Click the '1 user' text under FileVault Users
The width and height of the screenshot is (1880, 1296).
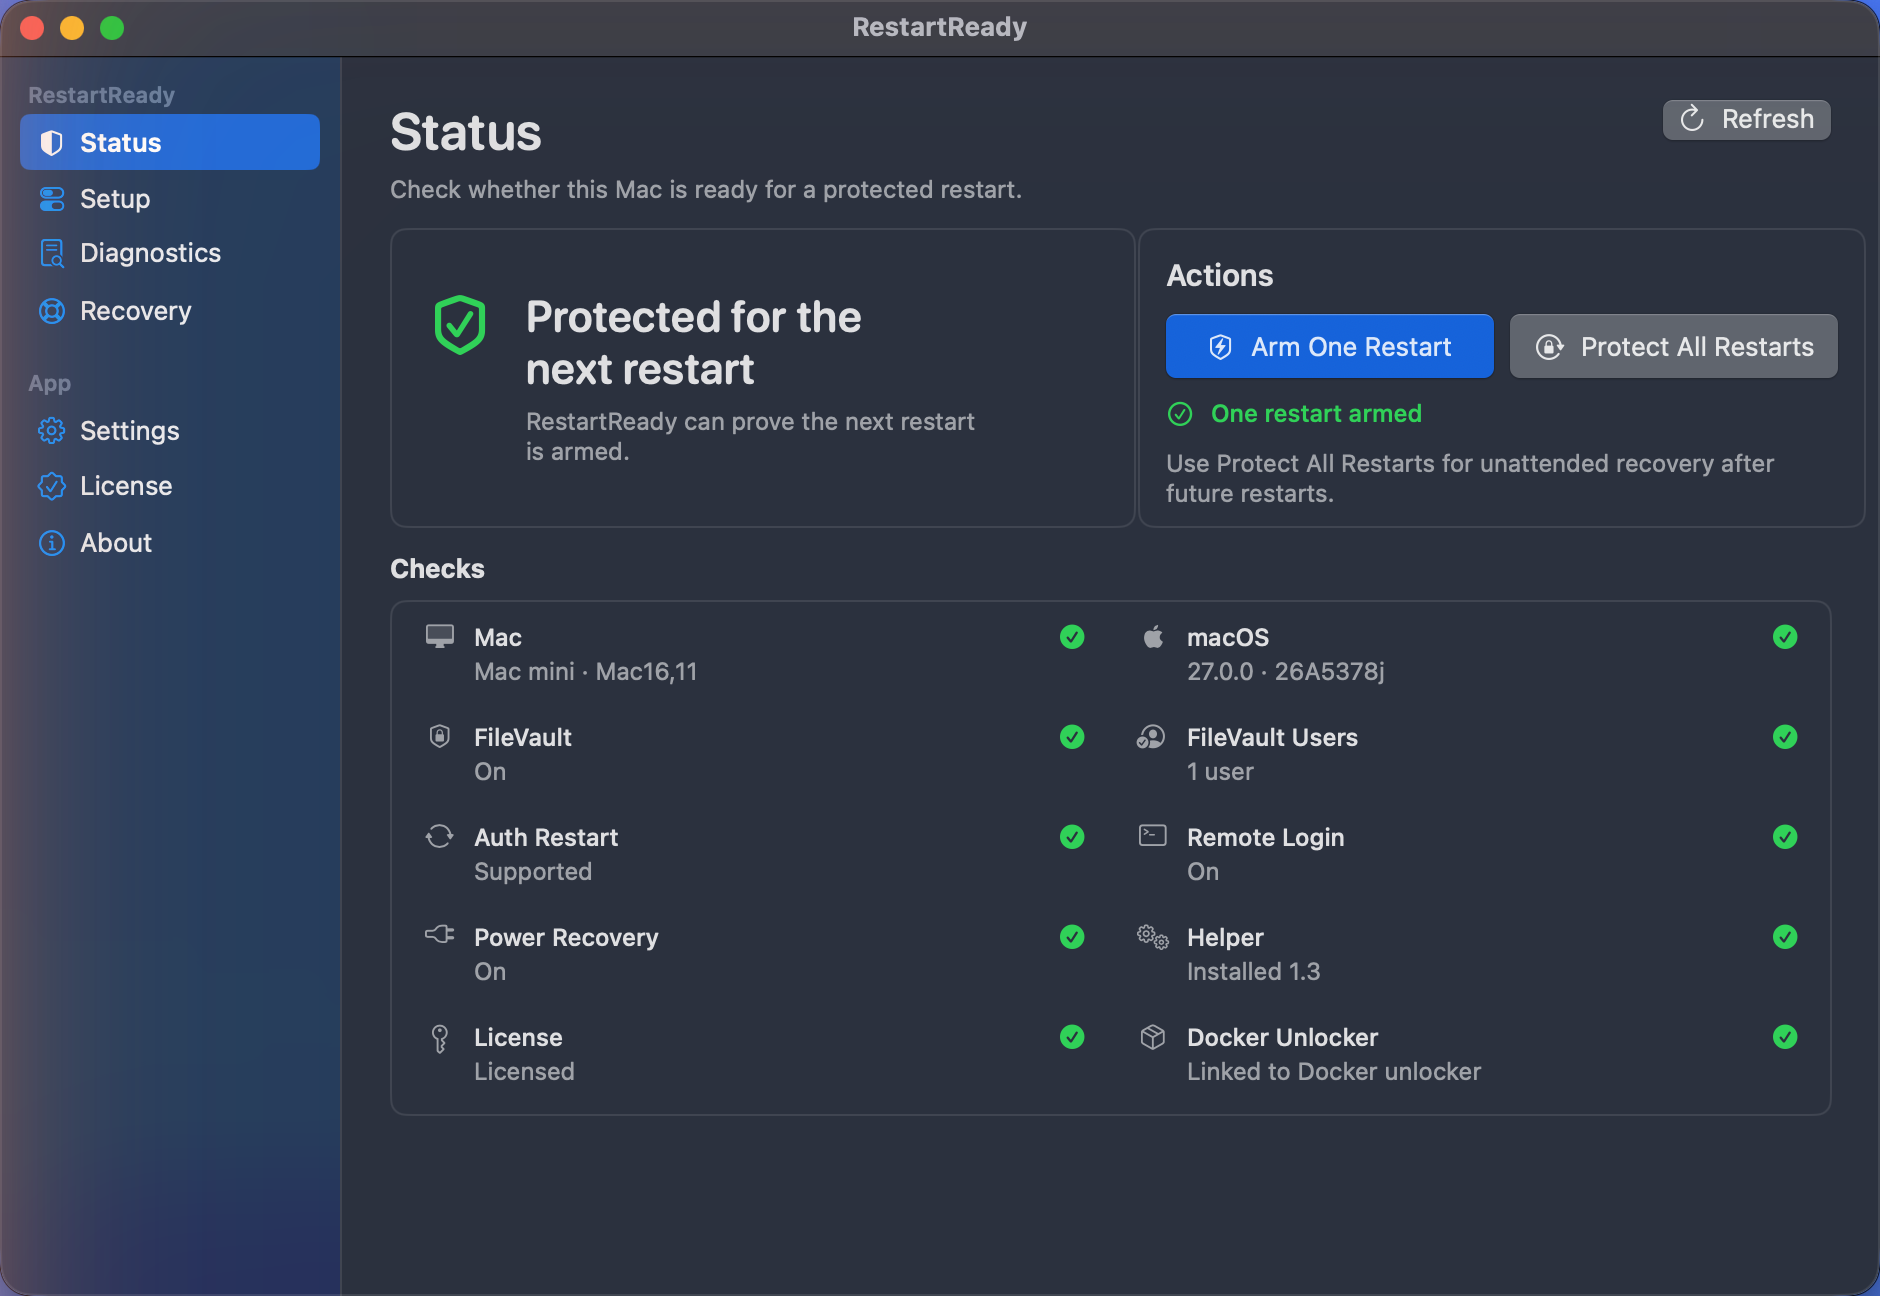point(1220,772)
